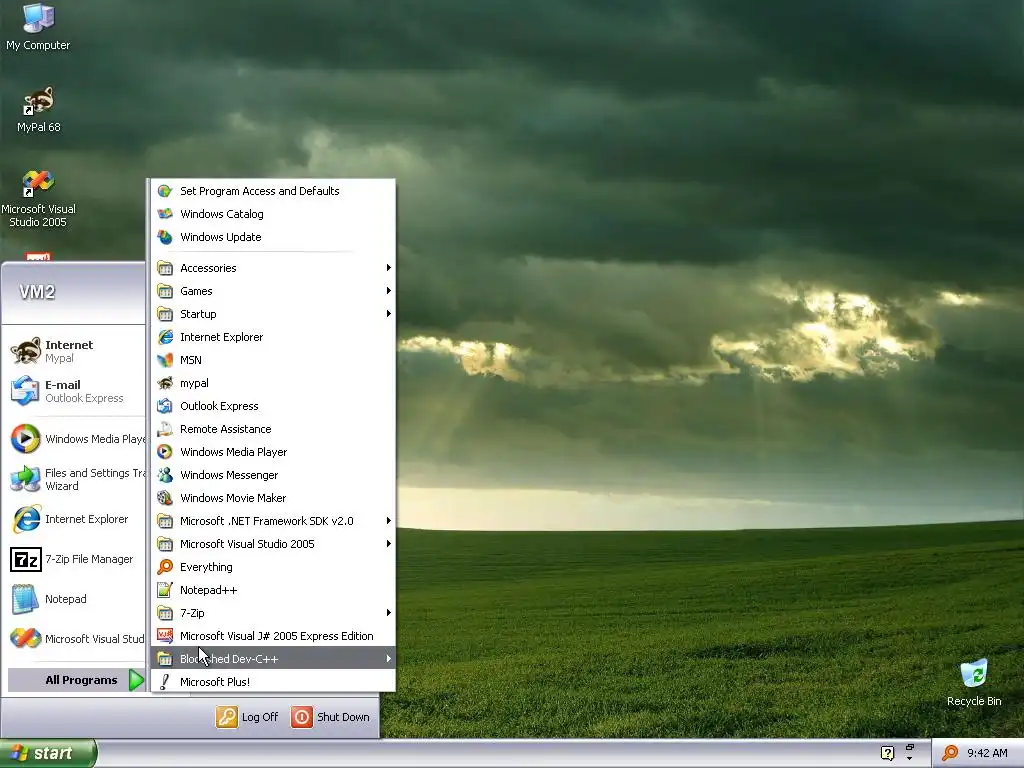Click the Windows Messenger icon

165,475
